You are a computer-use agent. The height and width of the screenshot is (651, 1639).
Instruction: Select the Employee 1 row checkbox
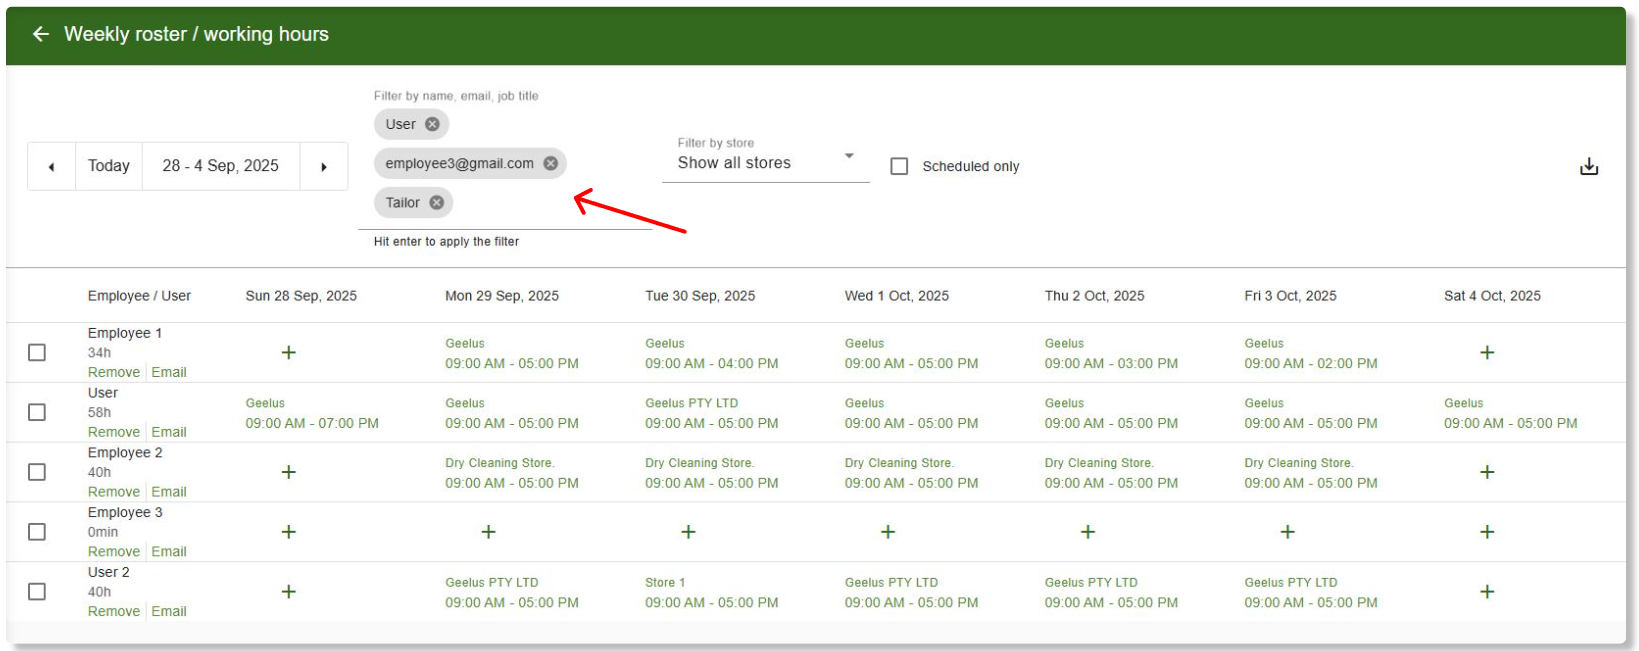(x=37, y=352)
